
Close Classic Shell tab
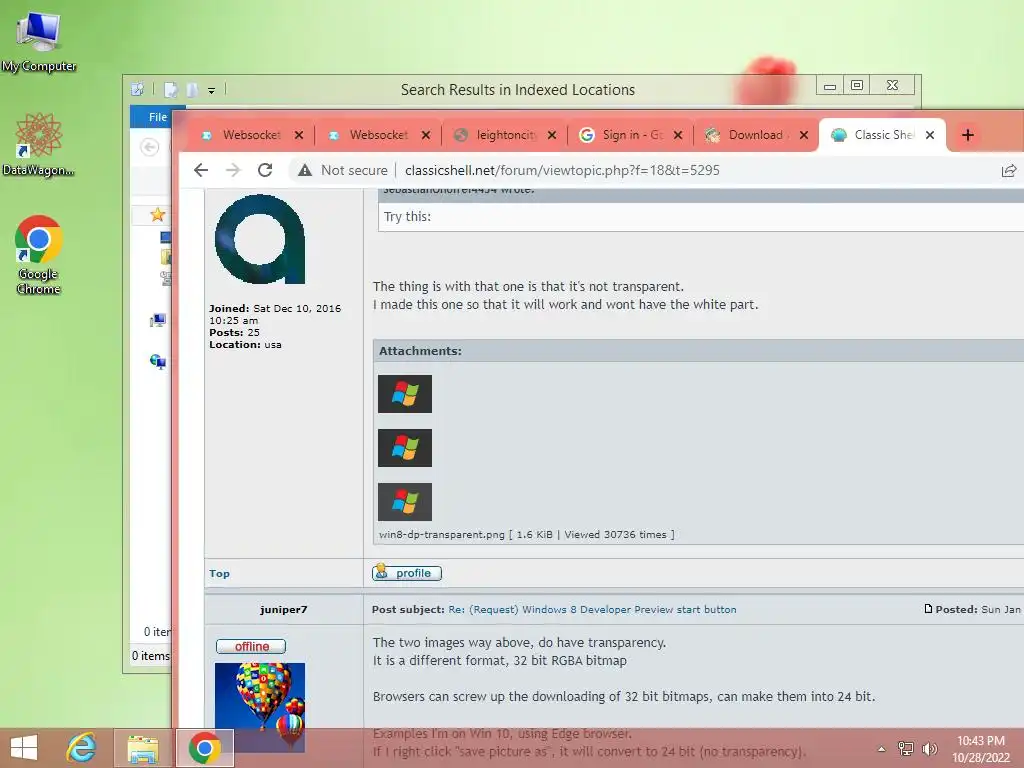[x=930, y=135]
